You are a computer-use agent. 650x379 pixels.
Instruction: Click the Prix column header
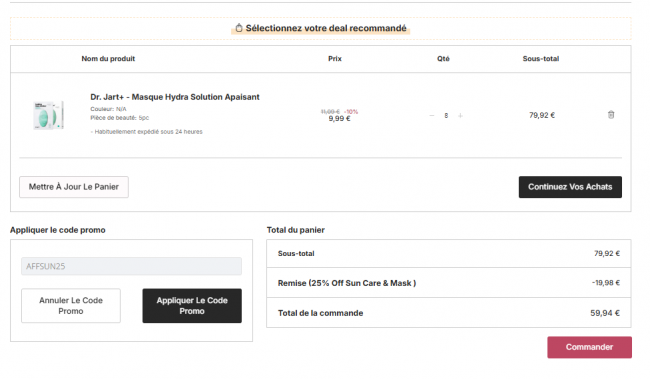335,59
